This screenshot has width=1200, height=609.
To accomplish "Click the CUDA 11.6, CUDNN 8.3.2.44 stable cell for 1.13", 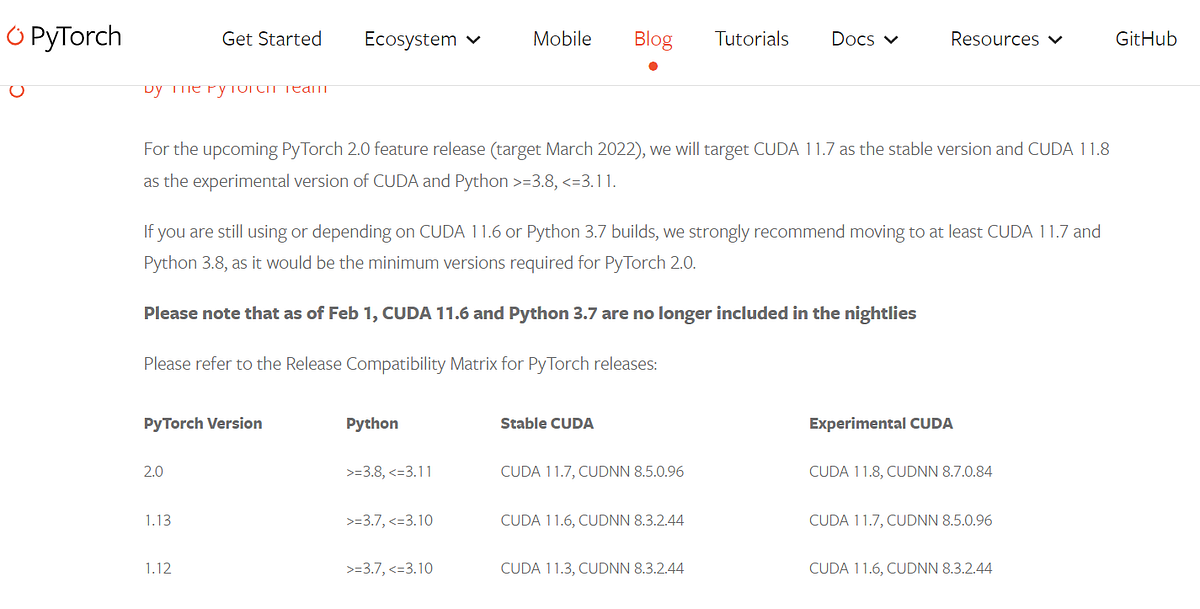I will 592,520.
